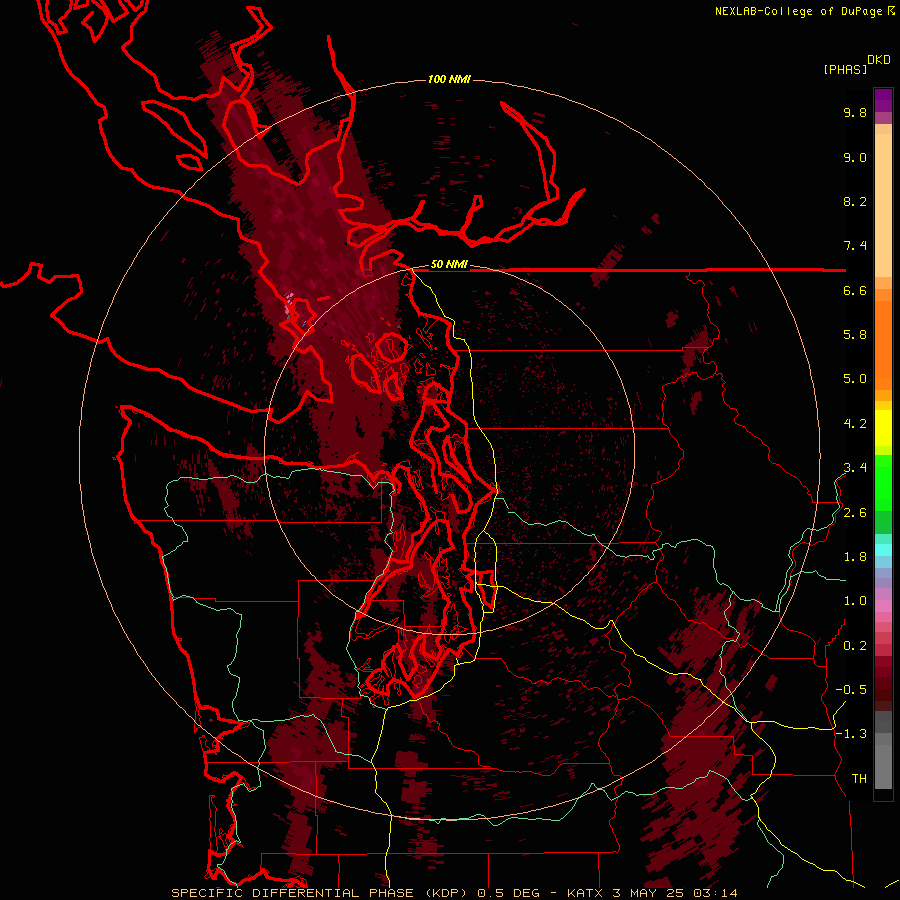This screenshot has height=900, width=900.
Task: Click the 03:14 timestamp
Action: [715, 893]
